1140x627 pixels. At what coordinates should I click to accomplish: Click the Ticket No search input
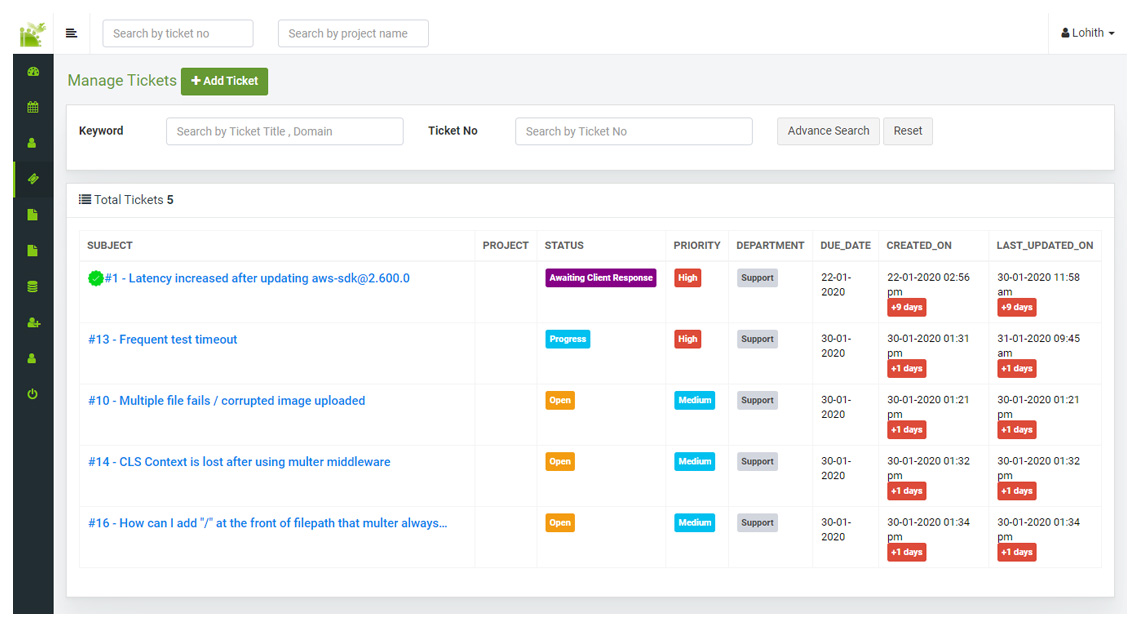(x=634, y=132)
